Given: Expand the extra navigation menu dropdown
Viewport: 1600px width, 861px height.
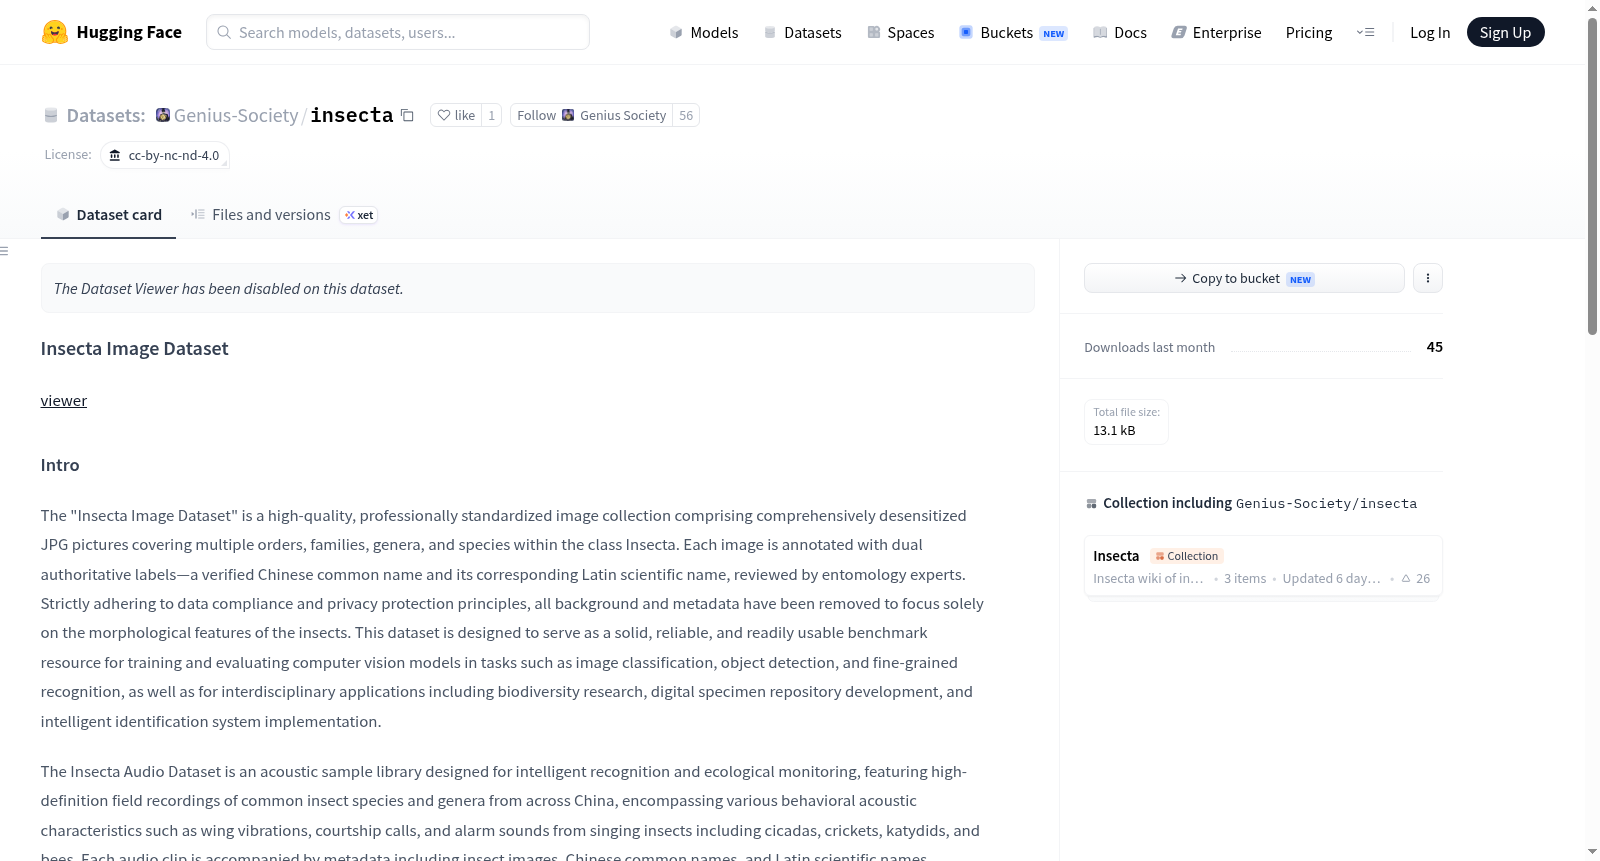Looking at the screenshot, I should [1365, 32].
